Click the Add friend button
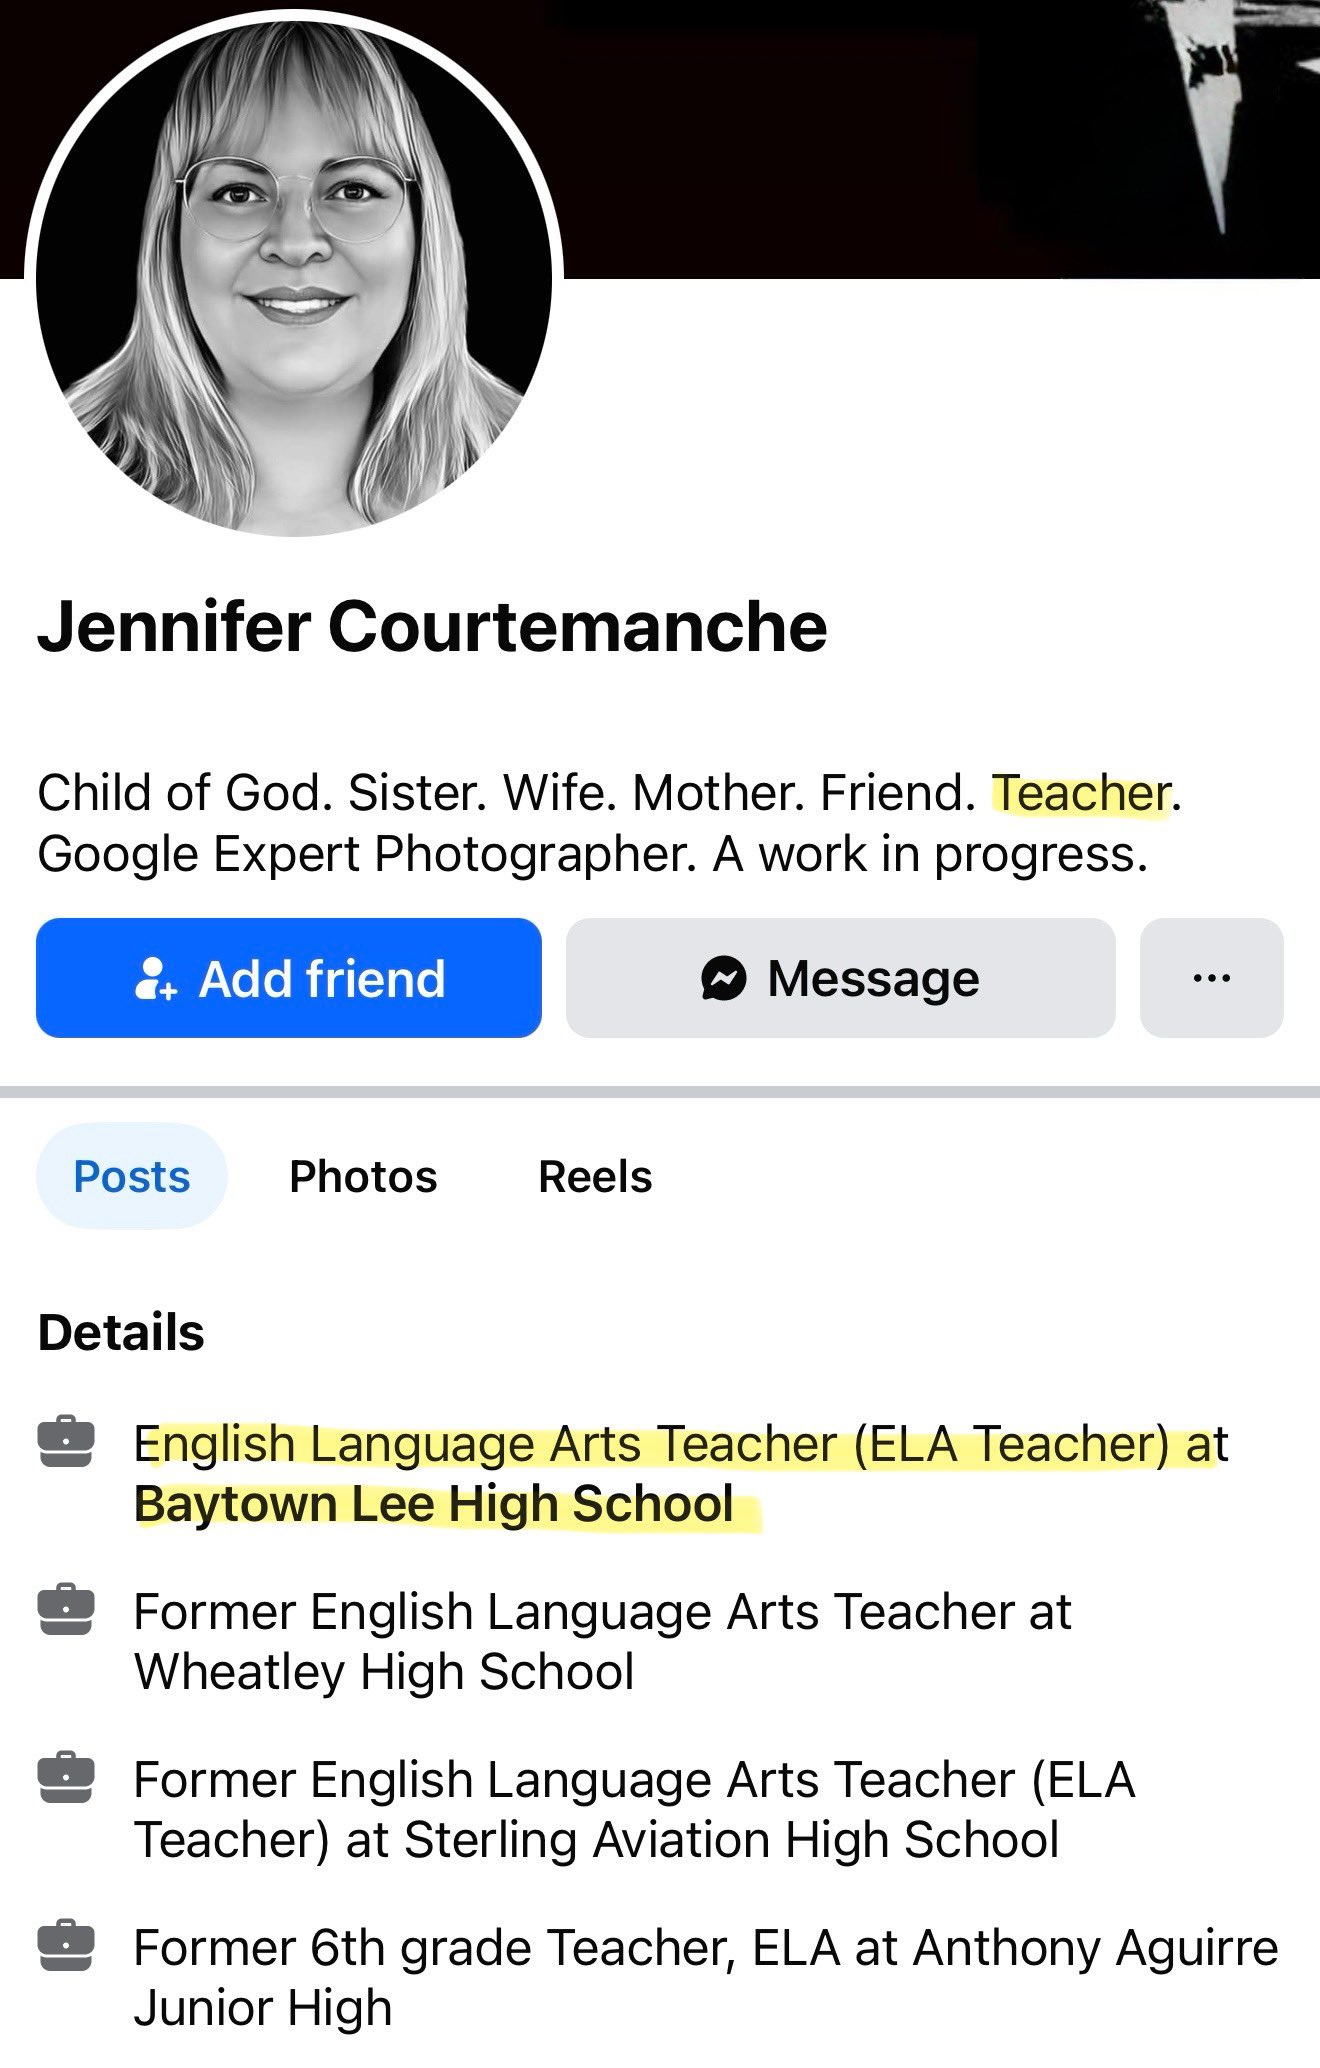 (289, 978)
